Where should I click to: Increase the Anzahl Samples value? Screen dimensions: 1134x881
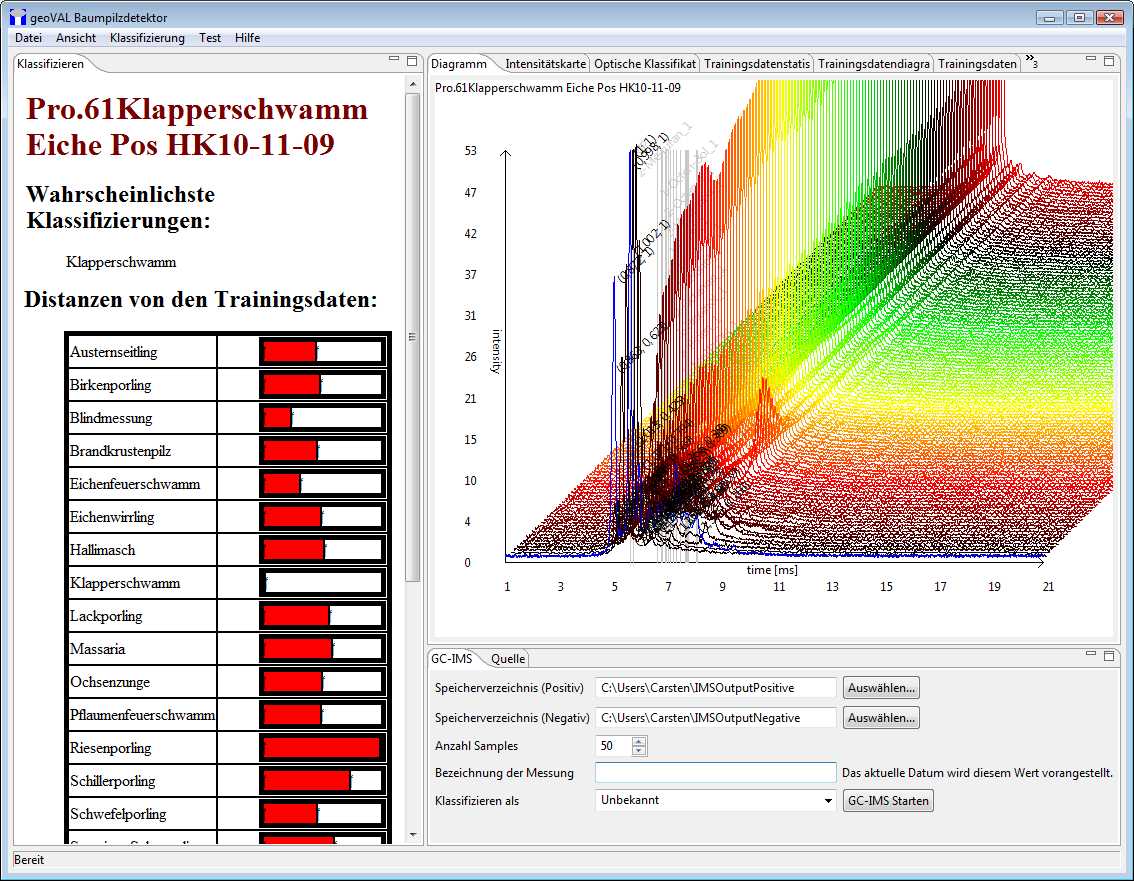tap(640, 741)
